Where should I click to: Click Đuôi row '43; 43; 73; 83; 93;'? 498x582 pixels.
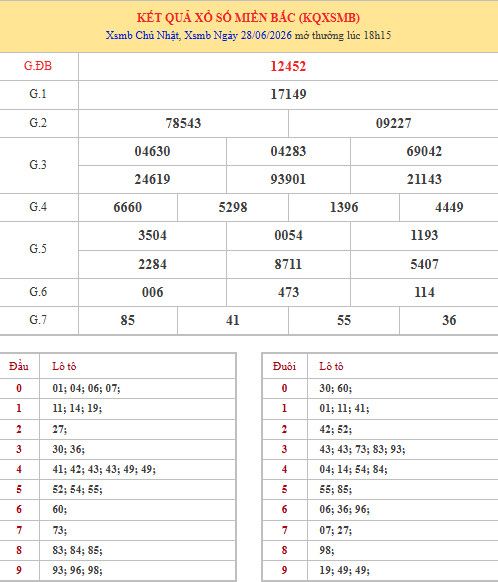pos(362,449)
